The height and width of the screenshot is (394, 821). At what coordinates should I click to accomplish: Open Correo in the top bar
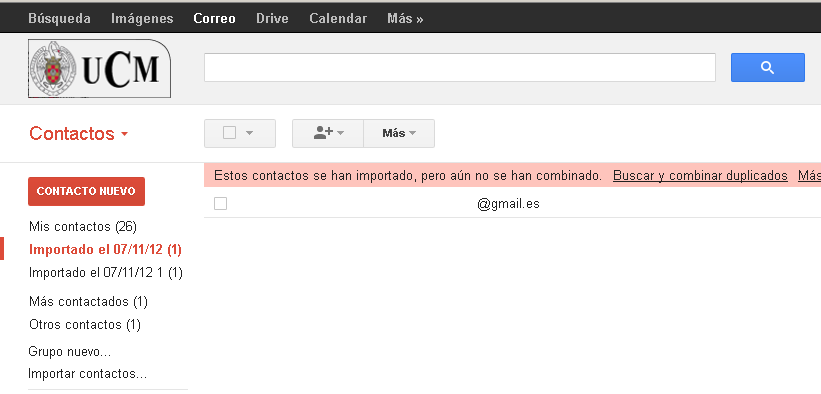tap(214, 18)
